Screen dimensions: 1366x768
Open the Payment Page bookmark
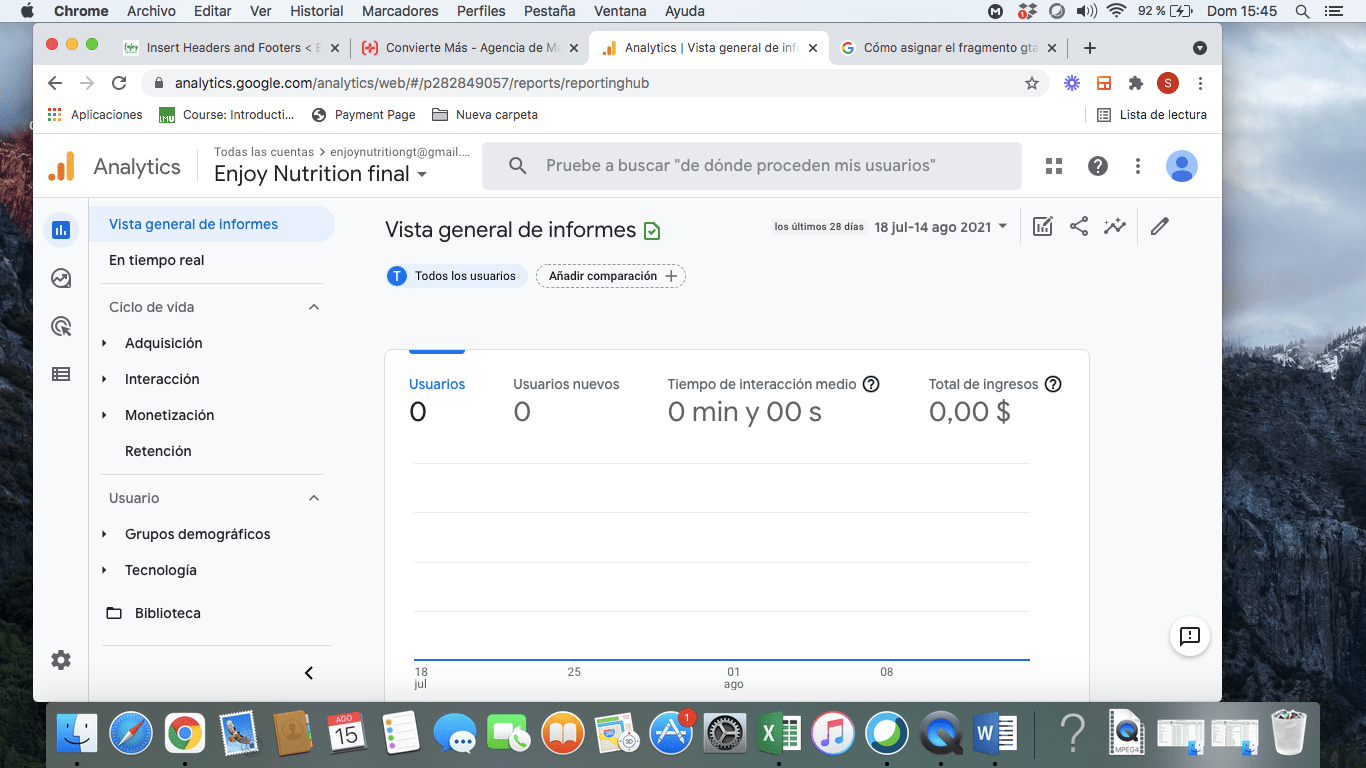(363, 115)
